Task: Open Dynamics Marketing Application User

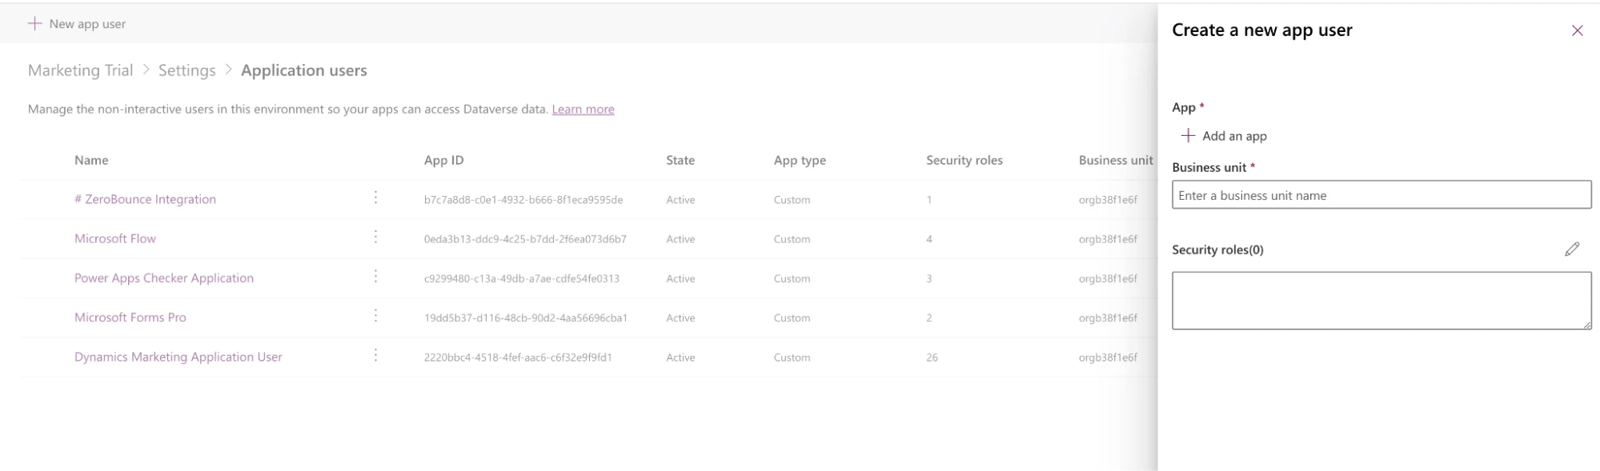Action: click(178, 357)
